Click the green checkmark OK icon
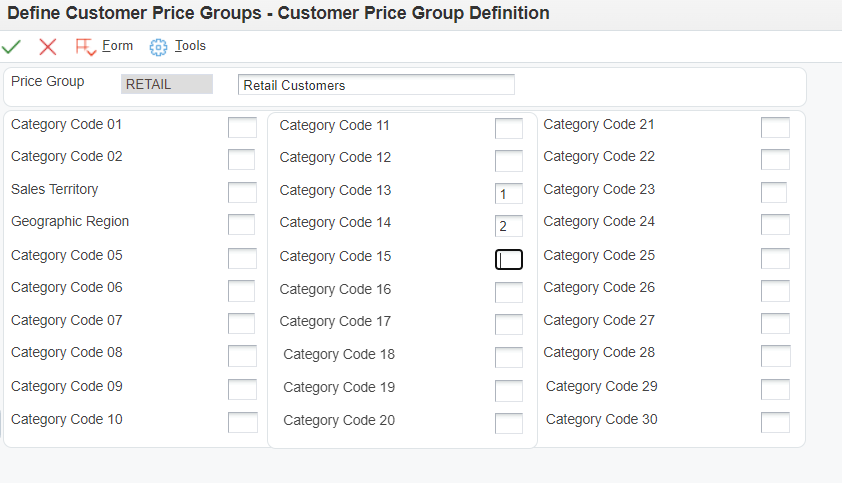 click(12, 47)
